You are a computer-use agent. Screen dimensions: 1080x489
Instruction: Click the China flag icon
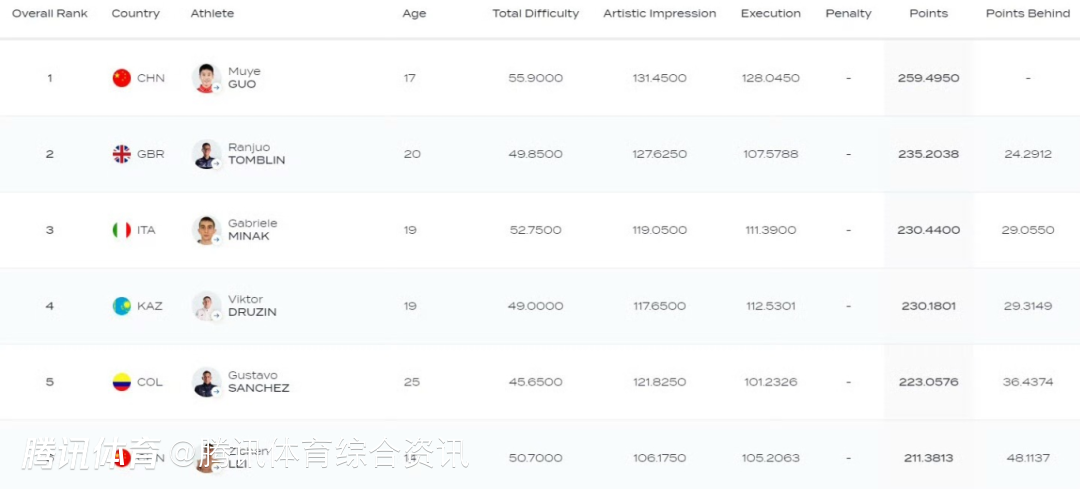coord(122,78)
